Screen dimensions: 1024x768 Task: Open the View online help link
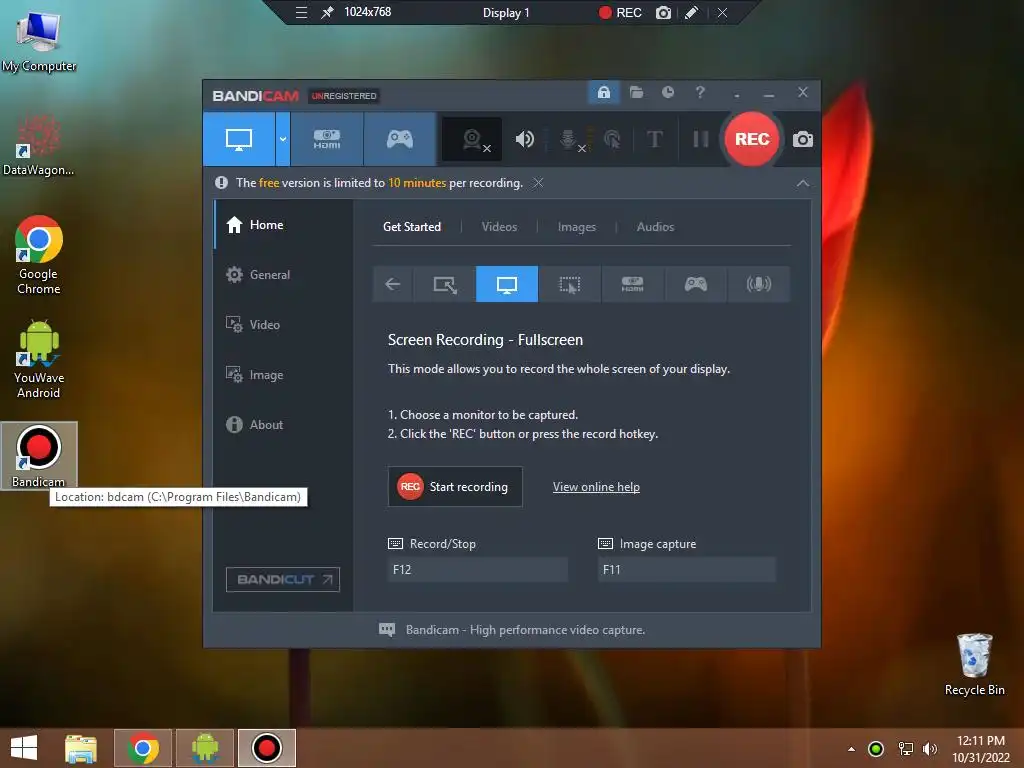(596, 487)
